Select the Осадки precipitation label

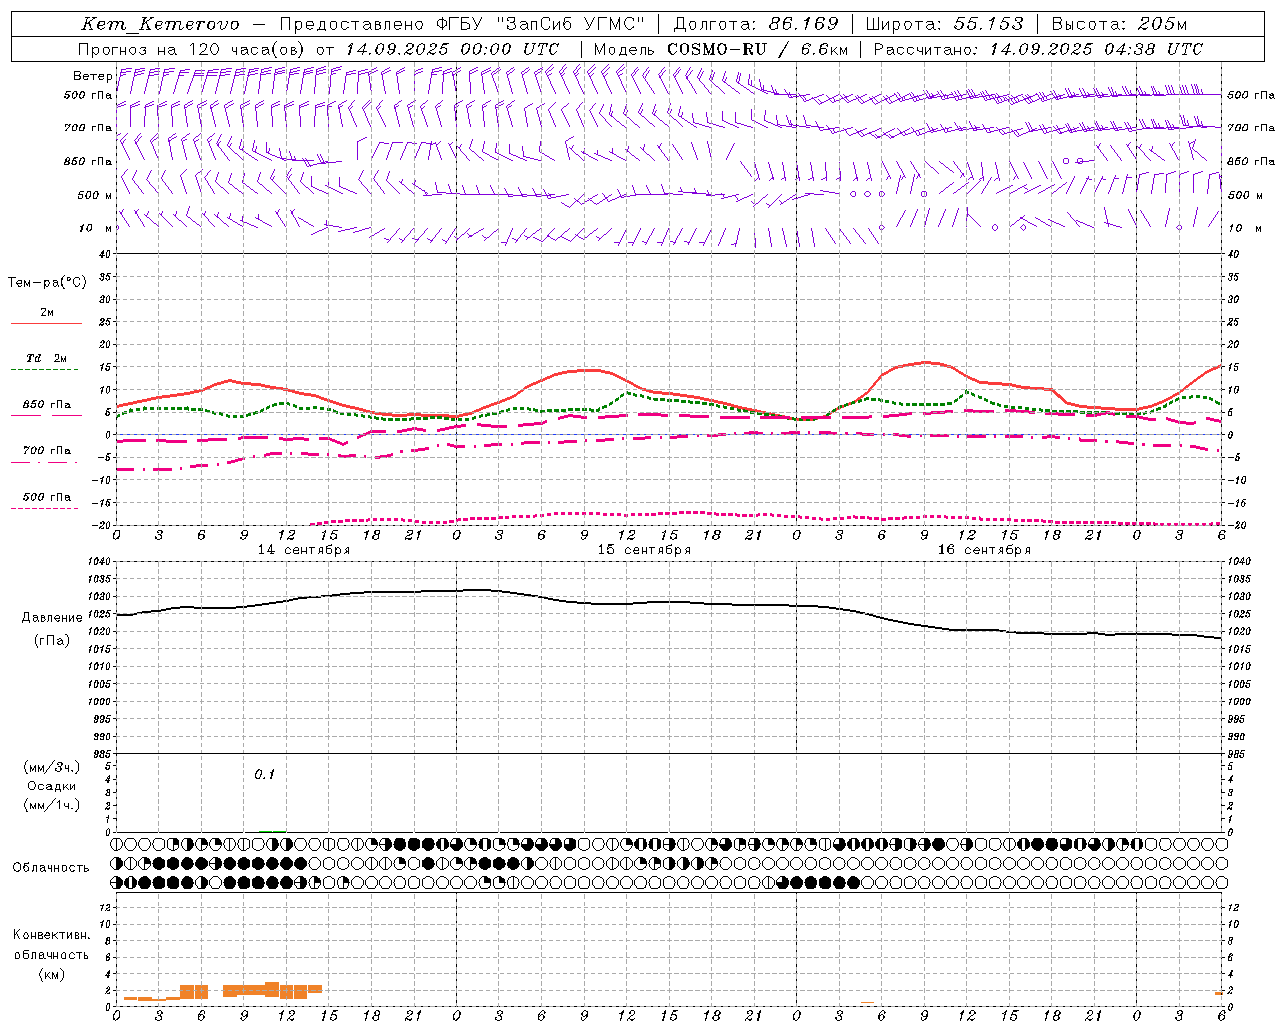point(52,786)
